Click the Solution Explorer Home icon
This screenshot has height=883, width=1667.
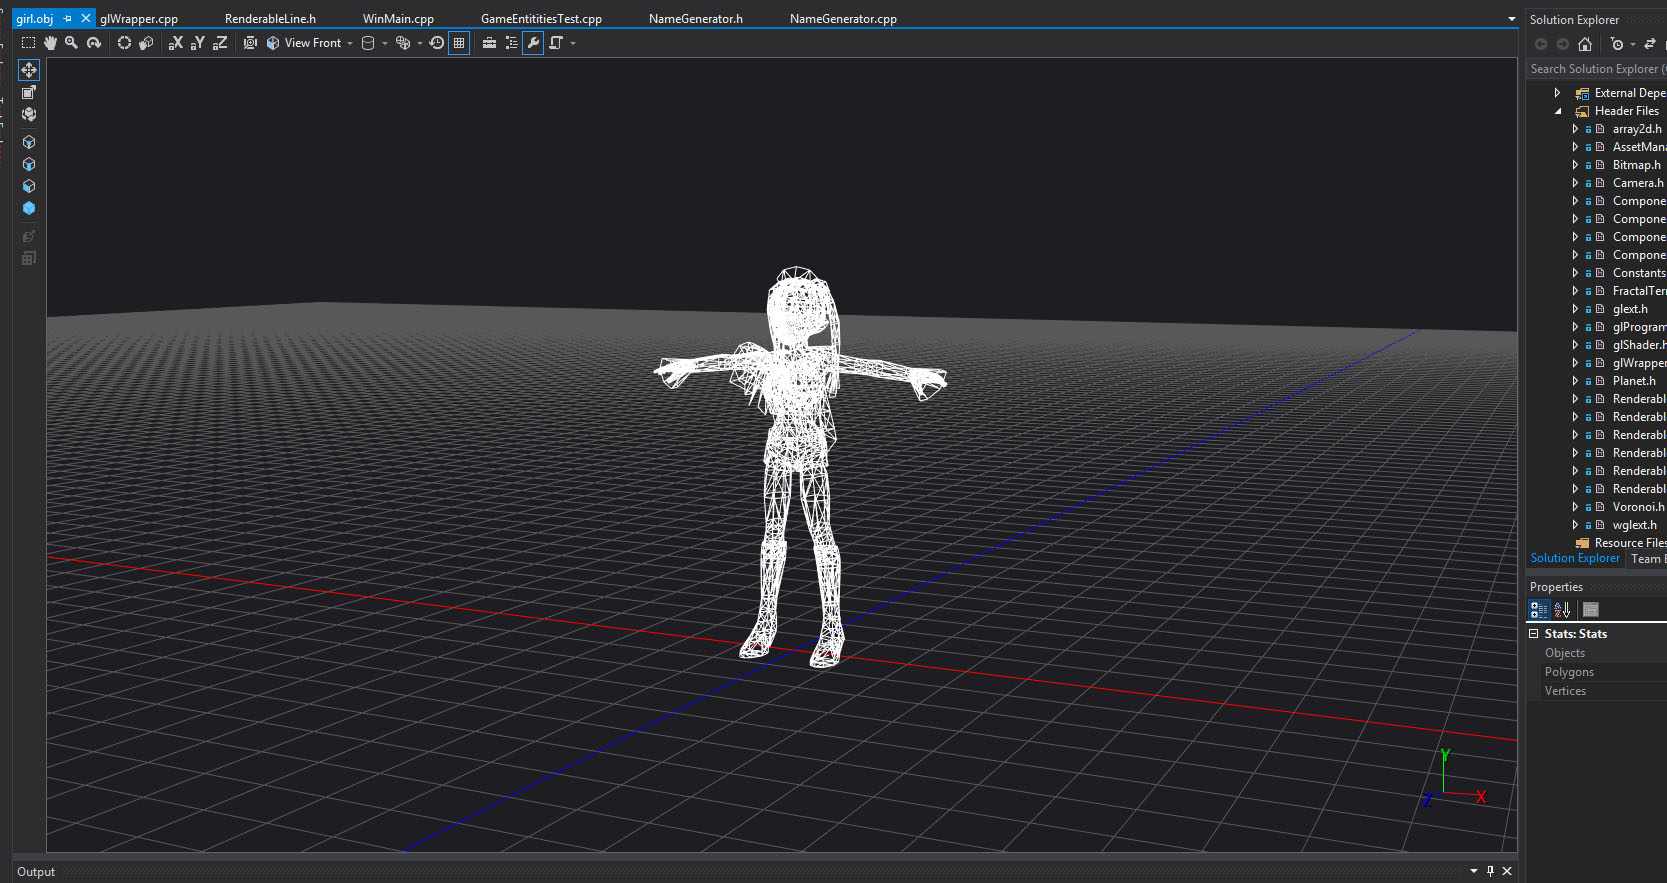point(1585,44)
